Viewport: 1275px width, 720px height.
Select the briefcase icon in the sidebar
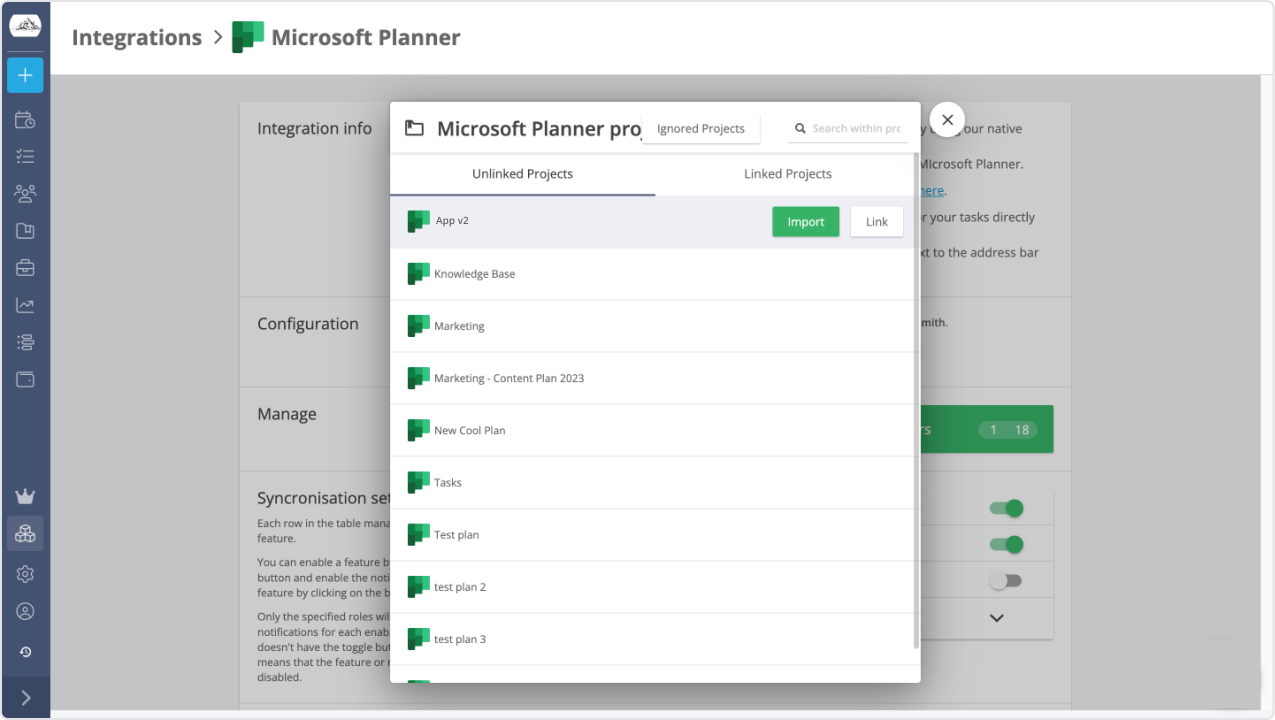point(24,266)
